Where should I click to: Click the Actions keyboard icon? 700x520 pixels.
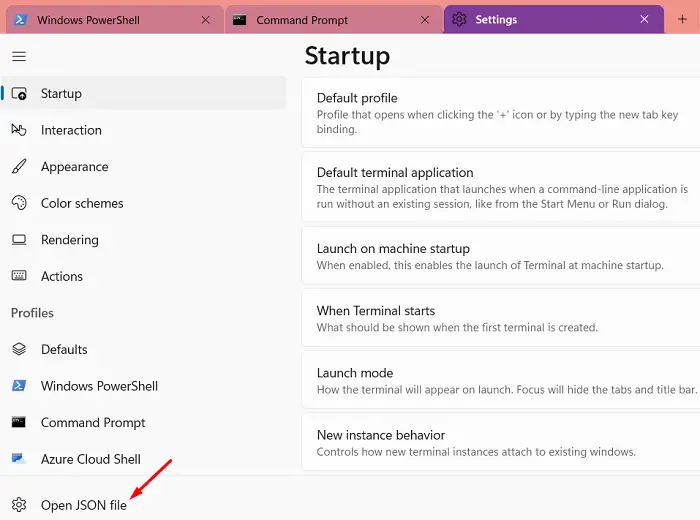point(19,276)
